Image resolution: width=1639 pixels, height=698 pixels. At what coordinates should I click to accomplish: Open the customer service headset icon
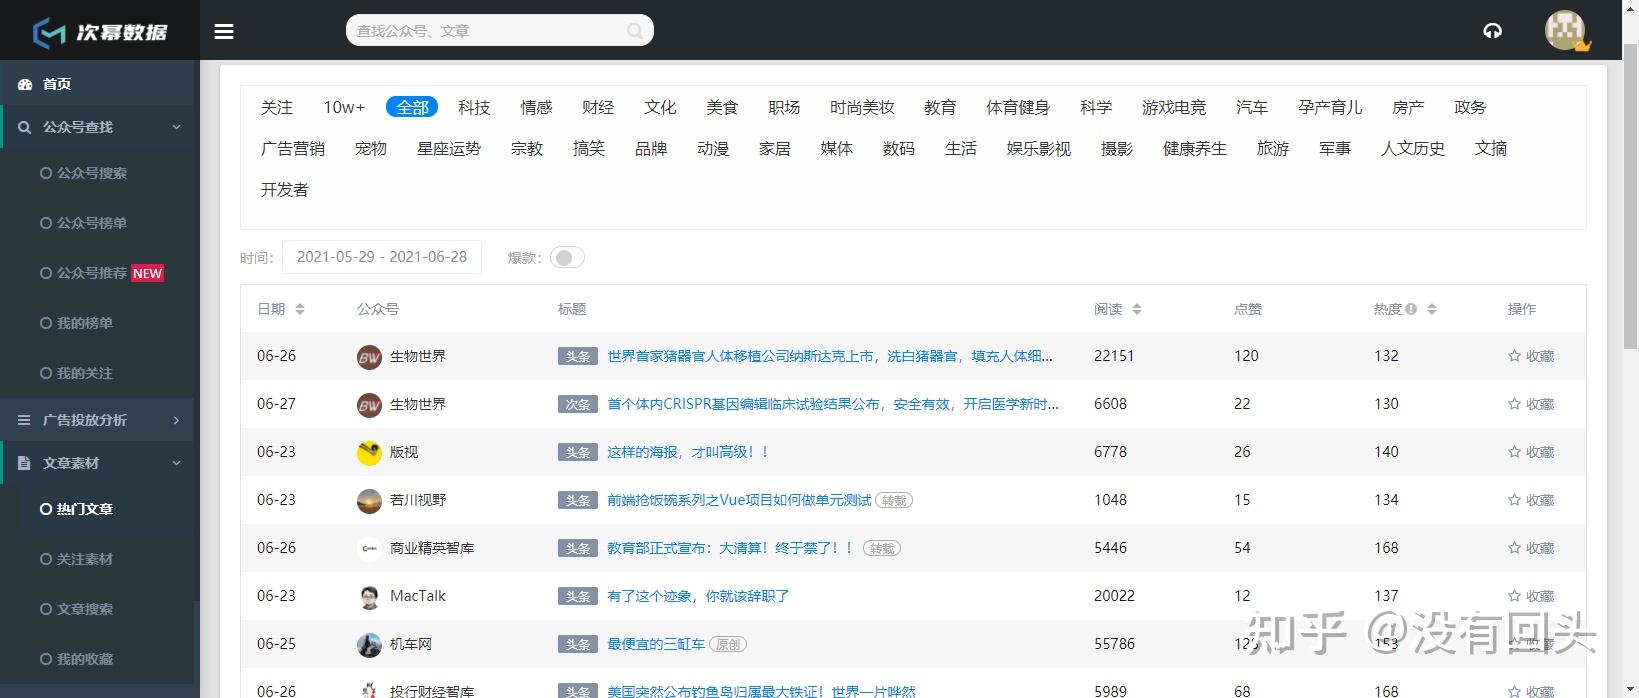(1492, 31)
